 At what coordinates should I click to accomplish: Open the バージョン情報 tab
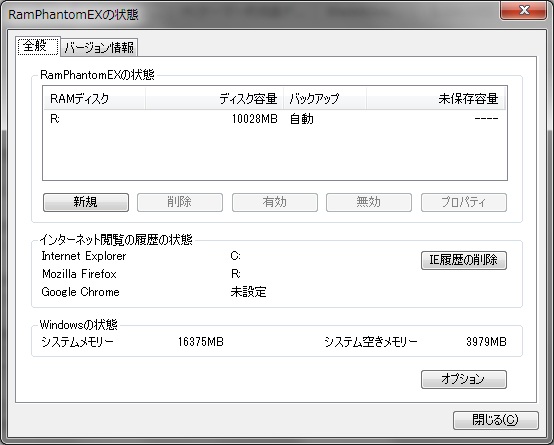pyautogui.click(x=99, y=47)
